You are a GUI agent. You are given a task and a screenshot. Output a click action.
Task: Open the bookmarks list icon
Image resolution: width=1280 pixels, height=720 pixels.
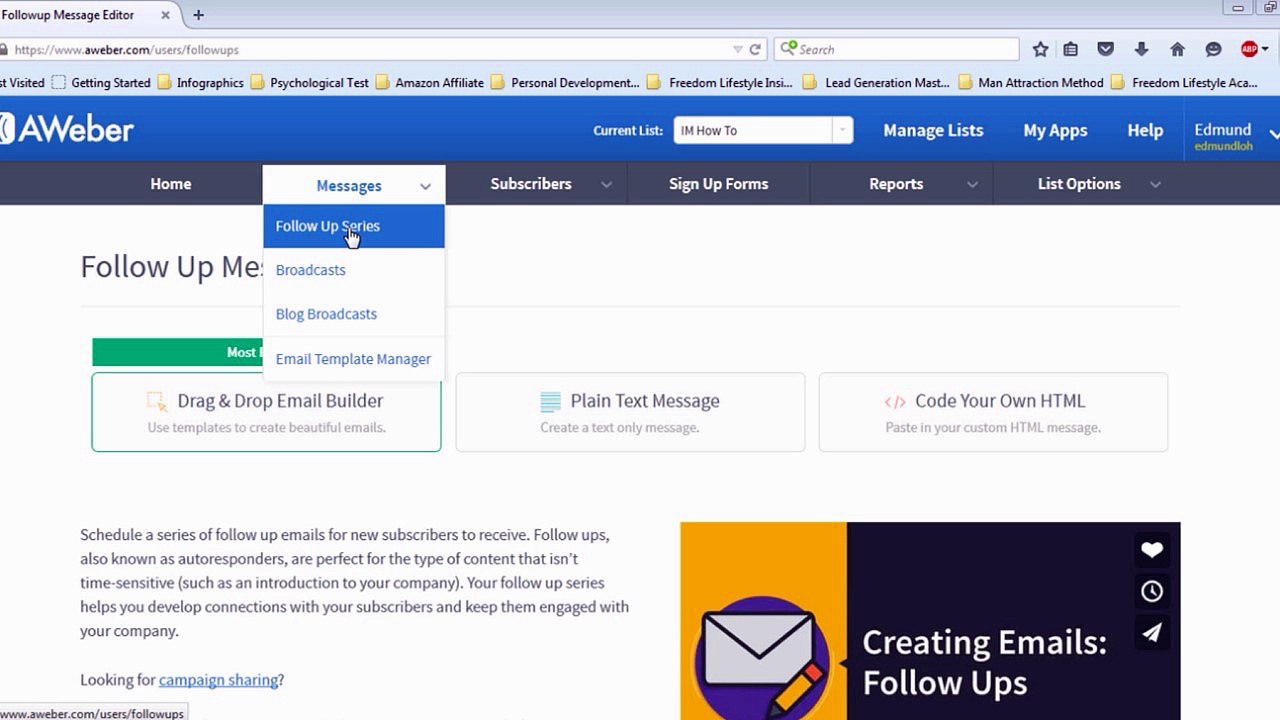pos(1071,49)
